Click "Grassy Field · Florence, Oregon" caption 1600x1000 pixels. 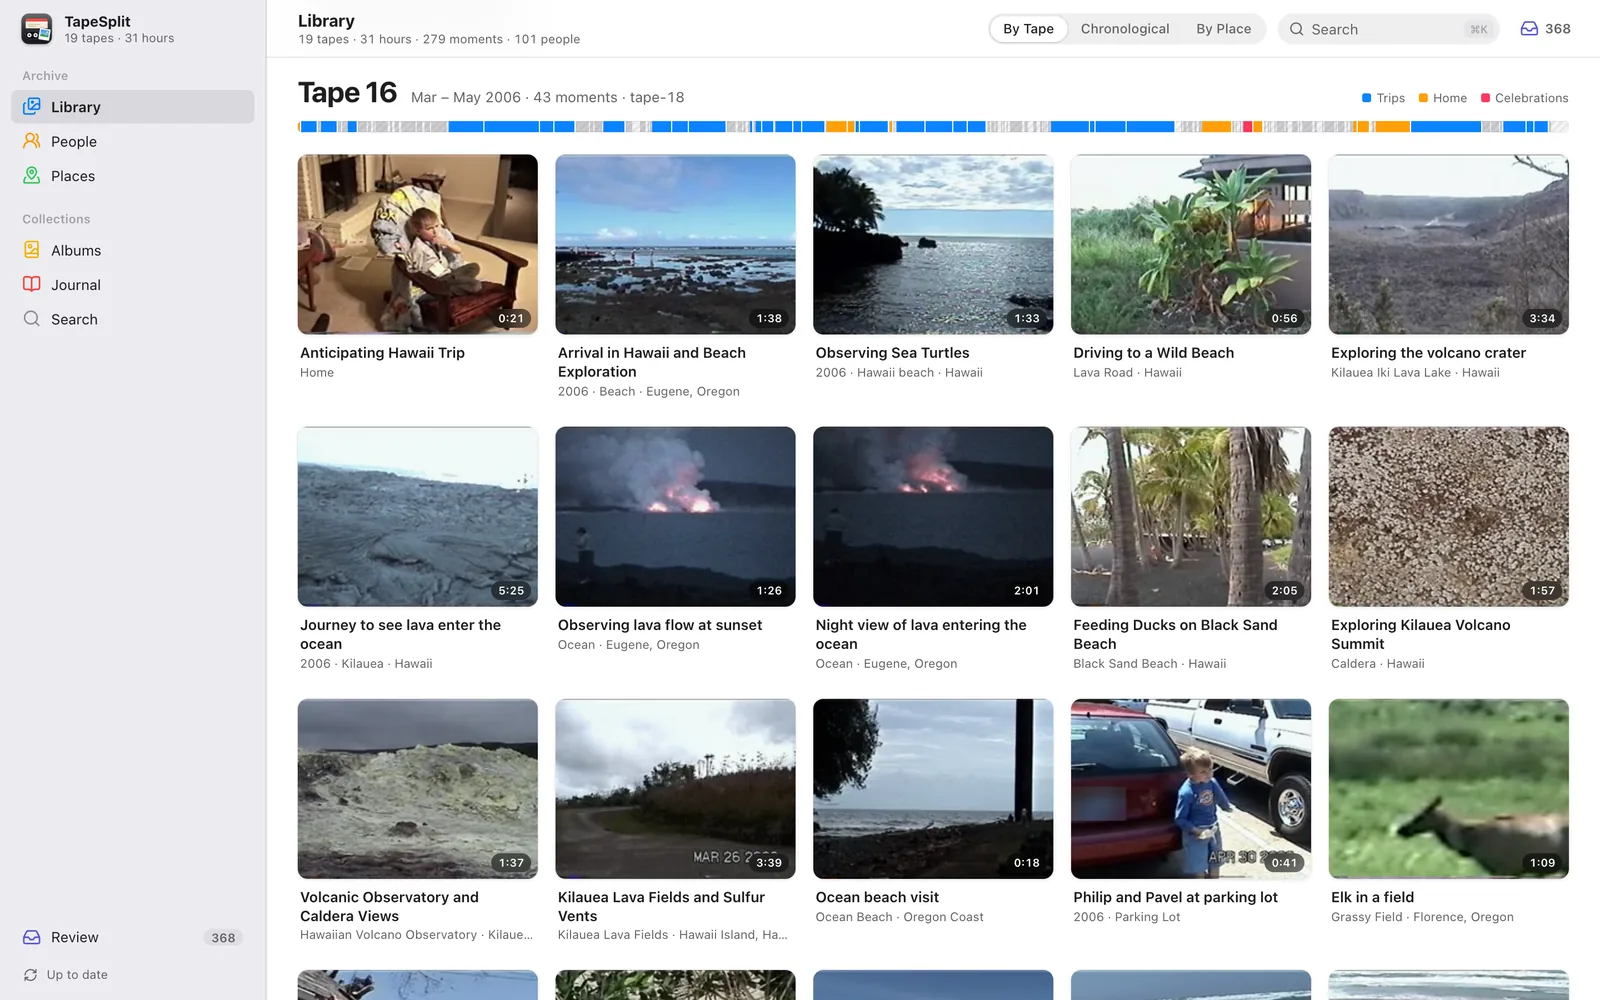(x=1422, y=917)
